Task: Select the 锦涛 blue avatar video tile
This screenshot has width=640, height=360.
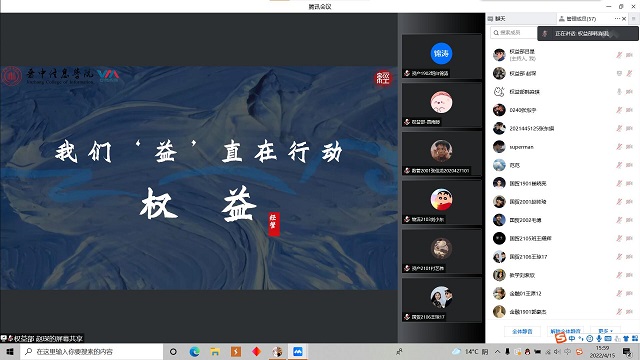Action: 441,56
